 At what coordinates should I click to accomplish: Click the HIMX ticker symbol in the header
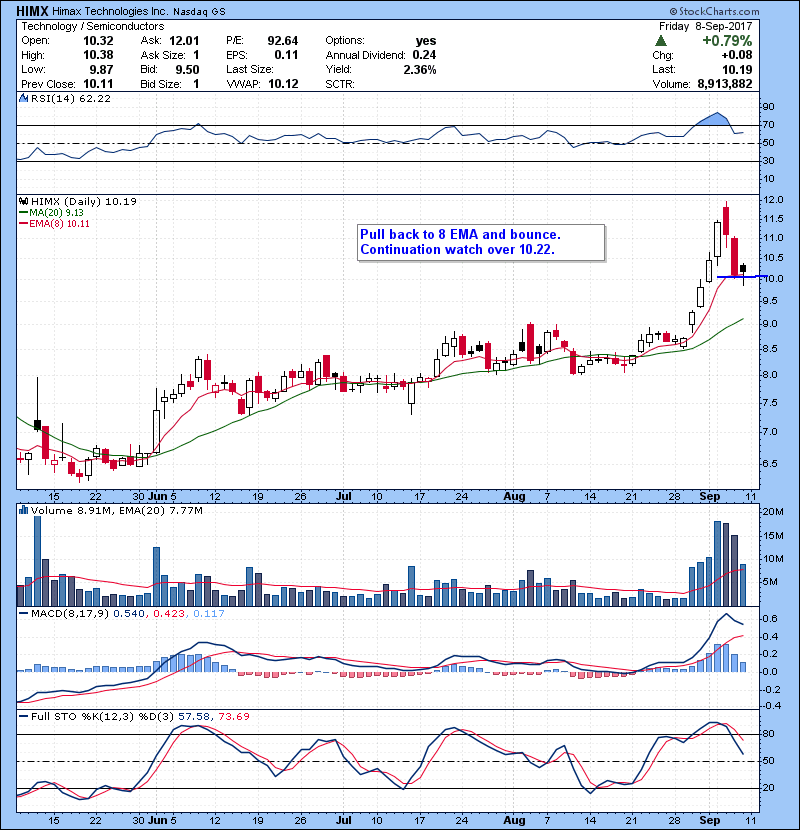click(33, 11)
